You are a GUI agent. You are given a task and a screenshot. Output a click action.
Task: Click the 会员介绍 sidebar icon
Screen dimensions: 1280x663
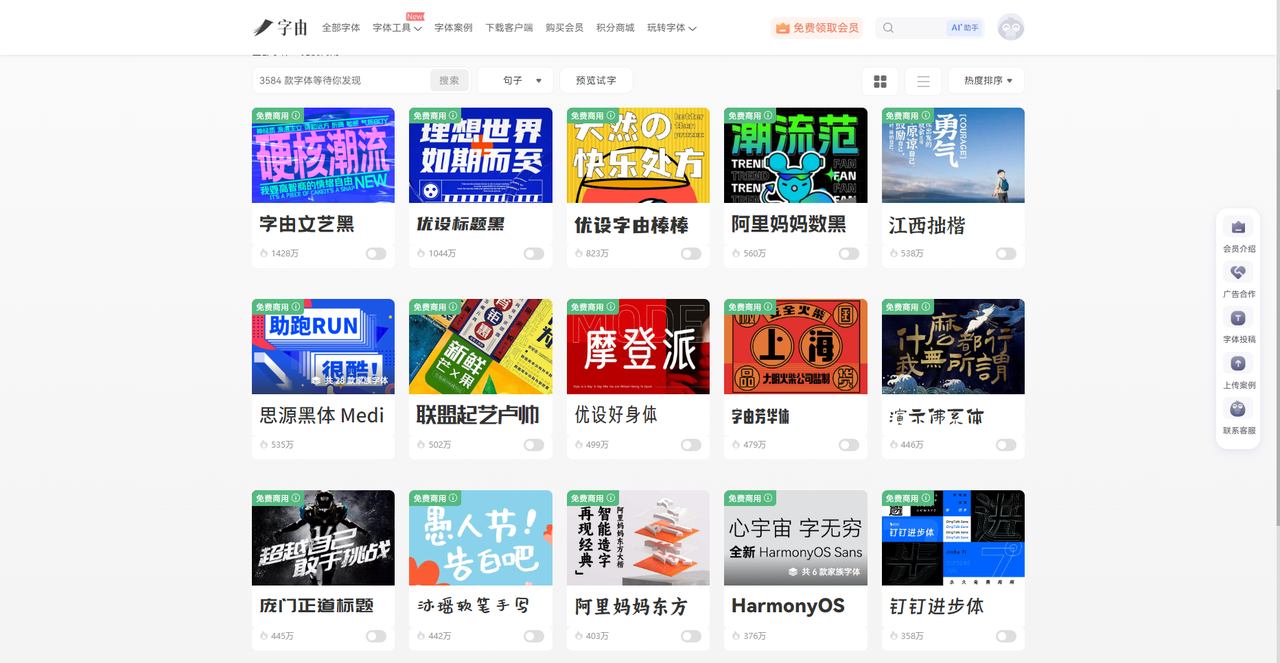pyautogui.click(x=1238, y=228)
